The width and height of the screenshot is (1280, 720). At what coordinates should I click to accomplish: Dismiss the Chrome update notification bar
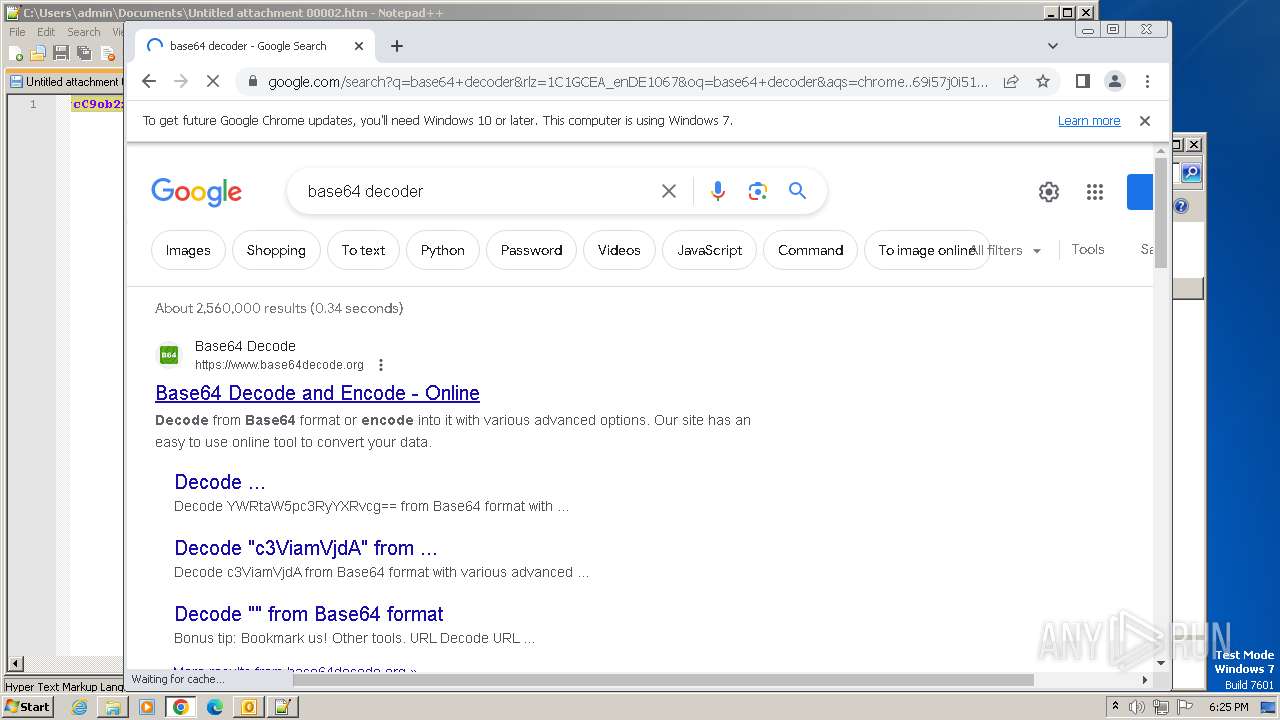pos(1145,120)
